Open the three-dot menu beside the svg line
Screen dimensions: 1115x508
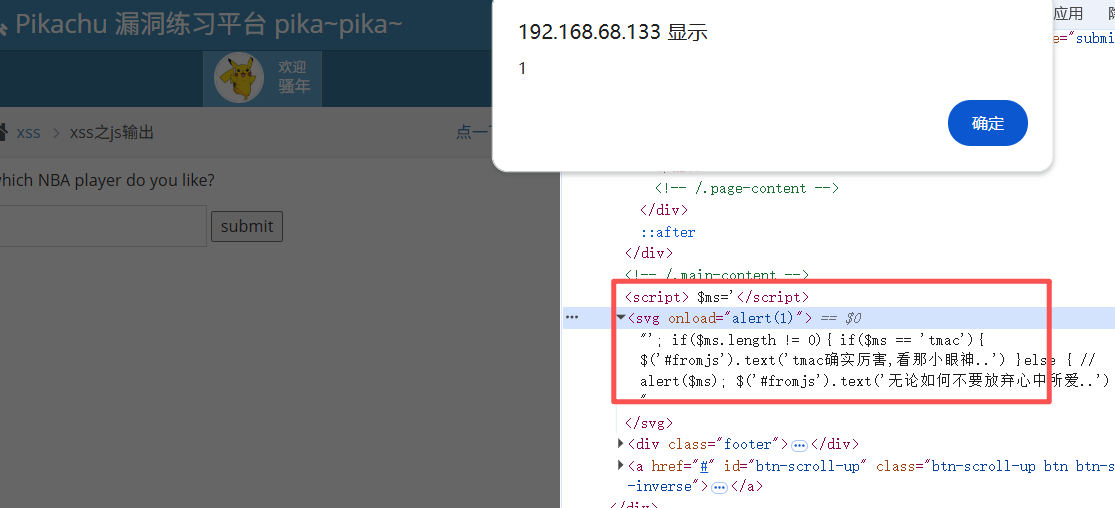click(572, 317)
